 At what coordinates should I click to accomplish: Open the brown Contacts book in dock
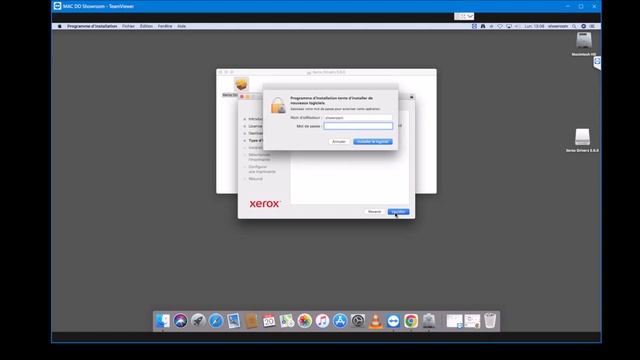(x=251, y=321)
